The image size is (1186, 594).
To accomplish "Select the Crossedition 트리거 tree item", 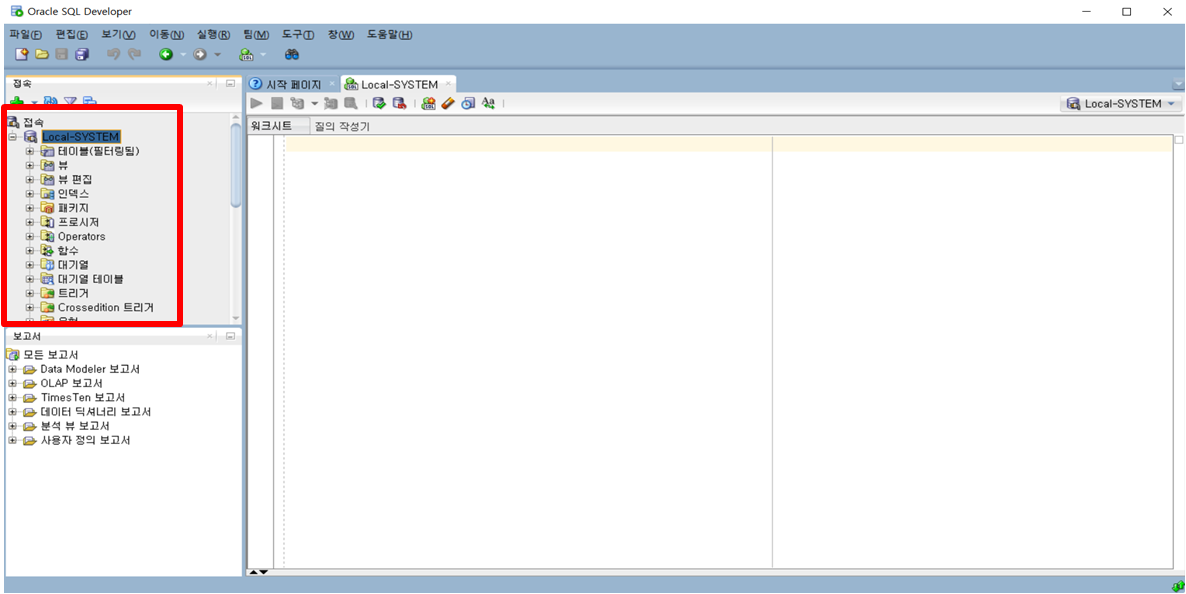I will [106, 307].
